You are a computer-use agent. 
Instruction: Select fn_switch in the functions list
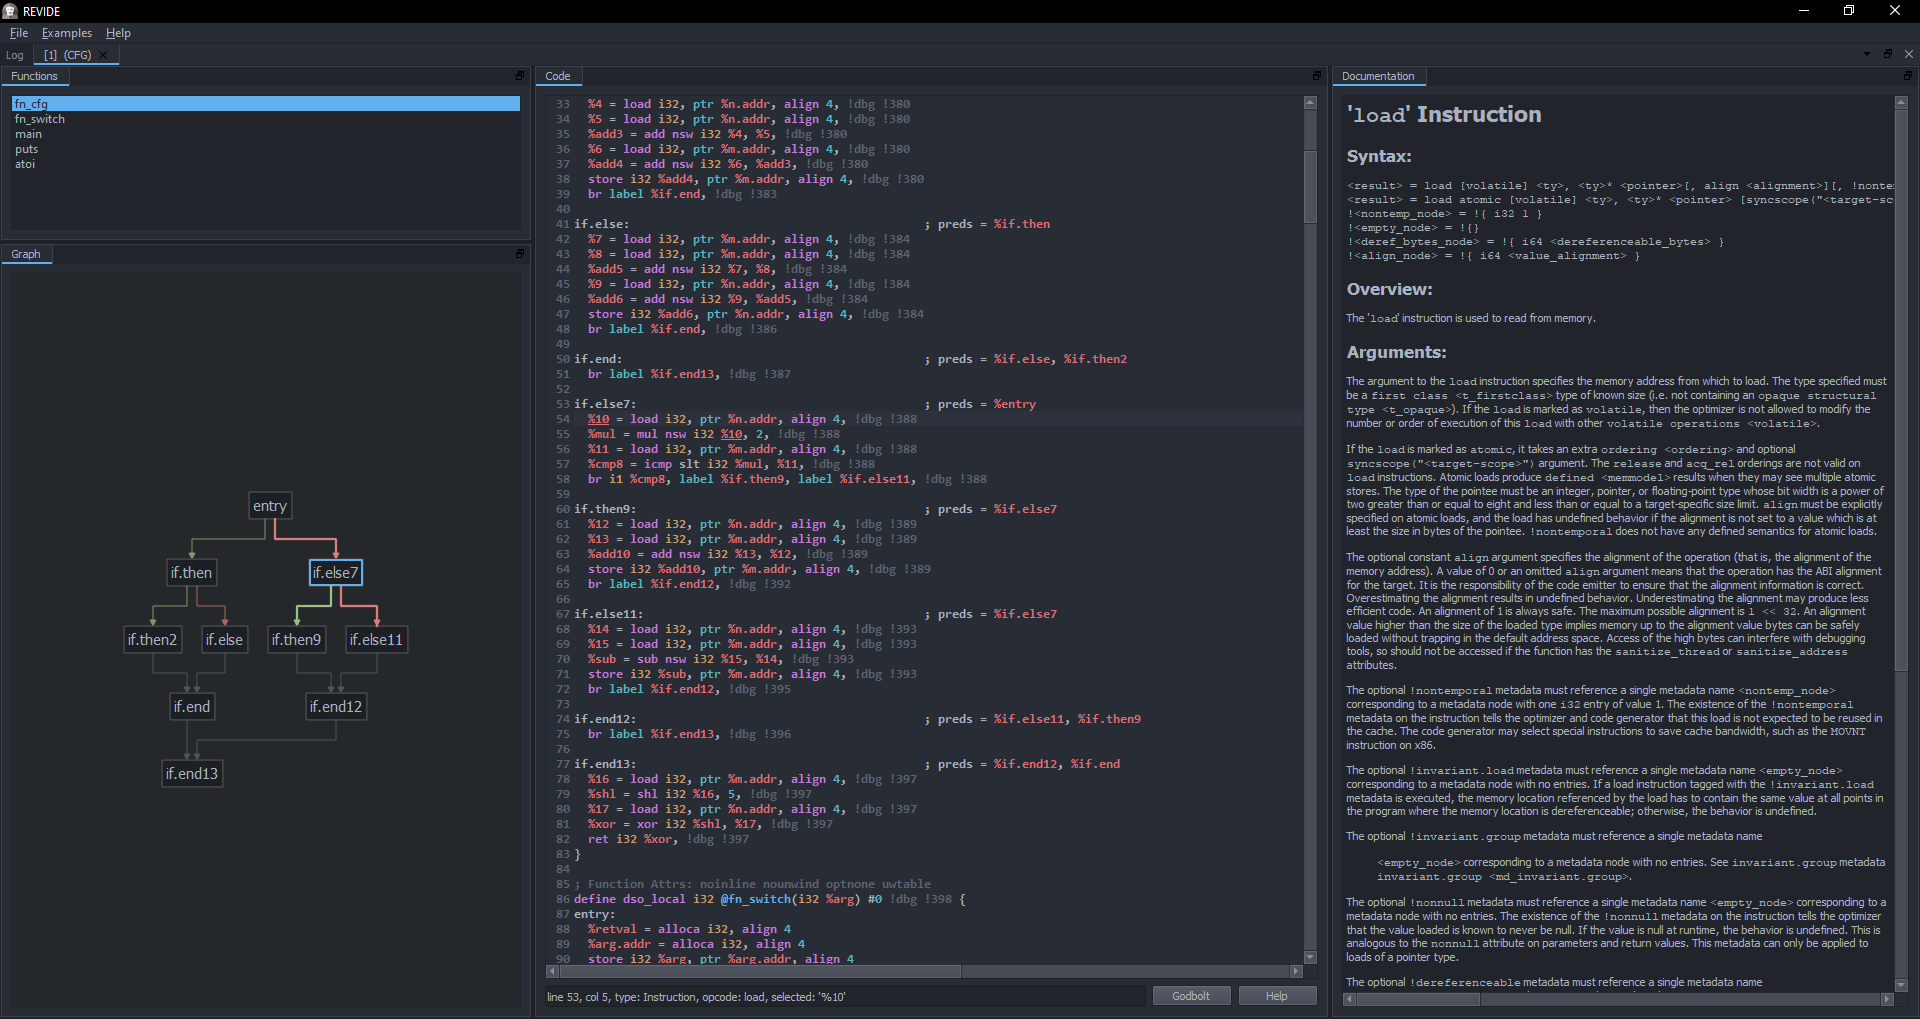(266, 119)
